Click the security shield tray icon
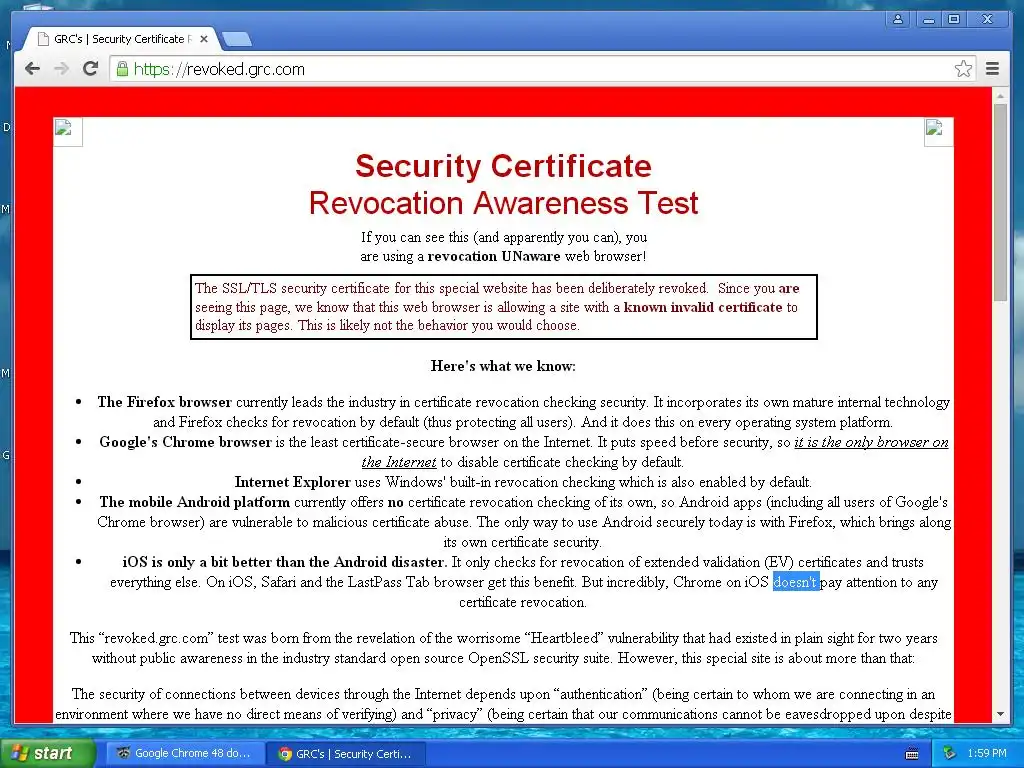The image size is (1024, 768). pos(950,753)
